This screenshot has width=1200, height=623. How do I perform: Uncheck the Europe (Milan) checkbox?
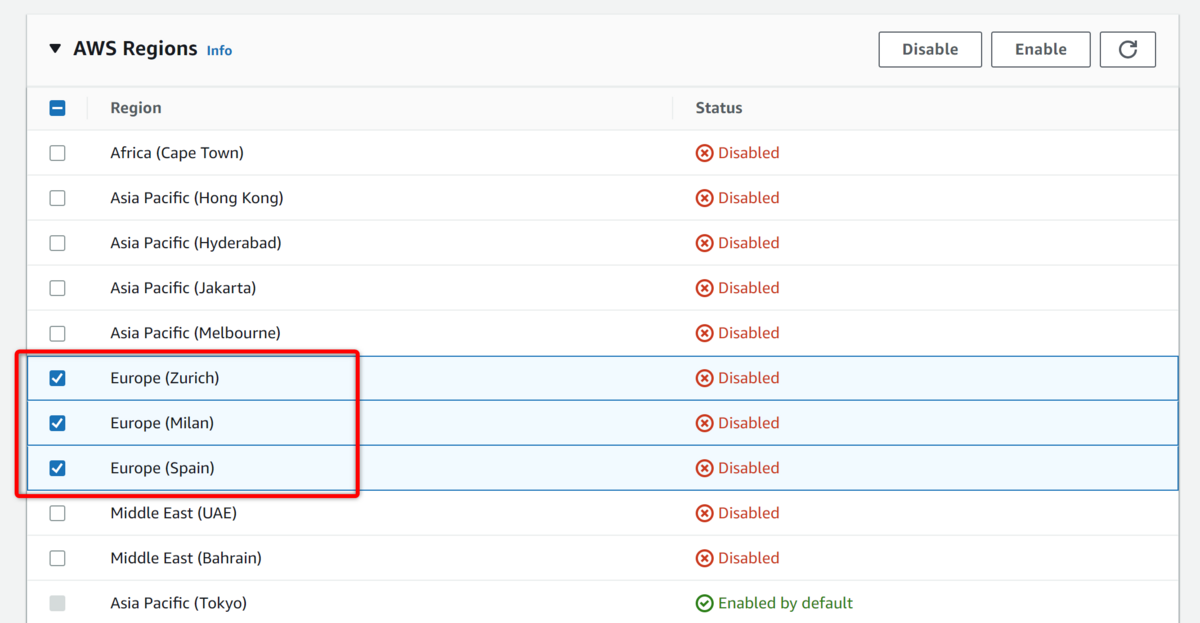[x=57, y=423]
